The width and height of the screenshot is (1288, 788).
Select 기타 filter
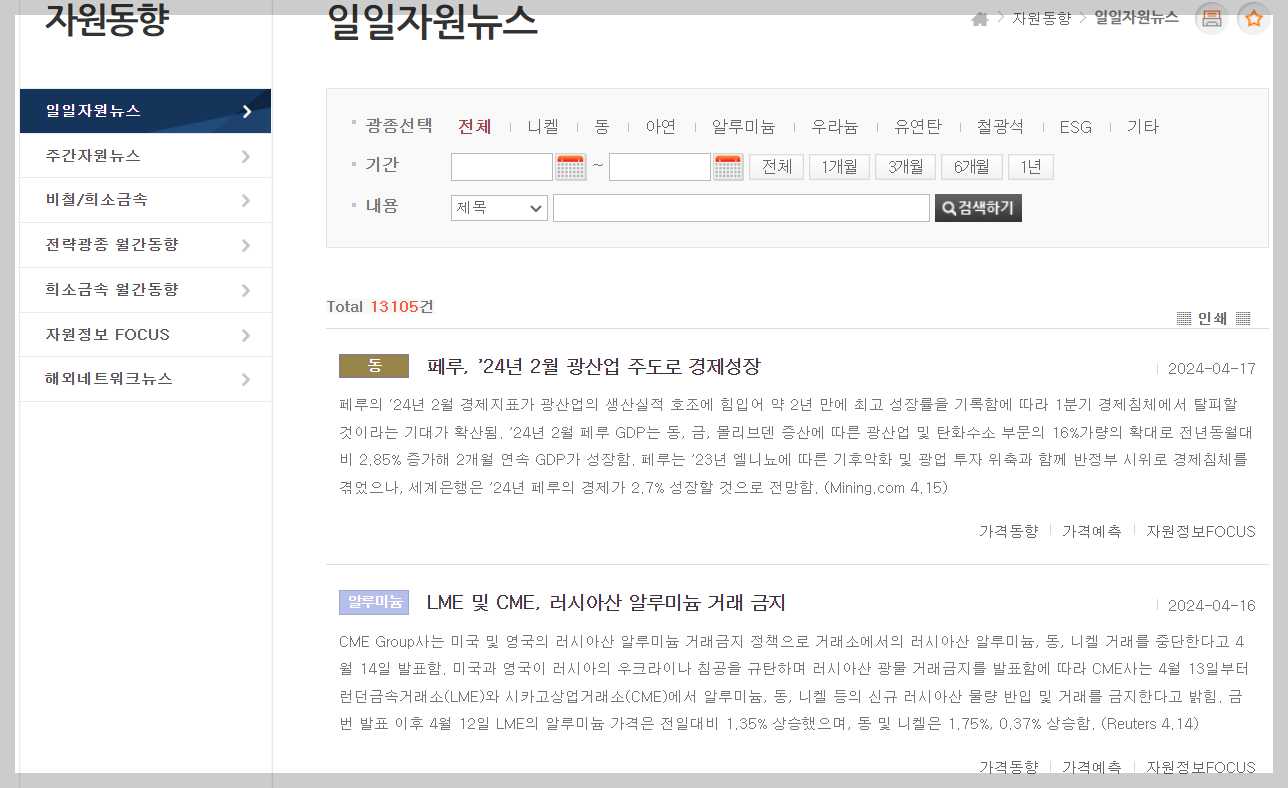coord(1143,127)
